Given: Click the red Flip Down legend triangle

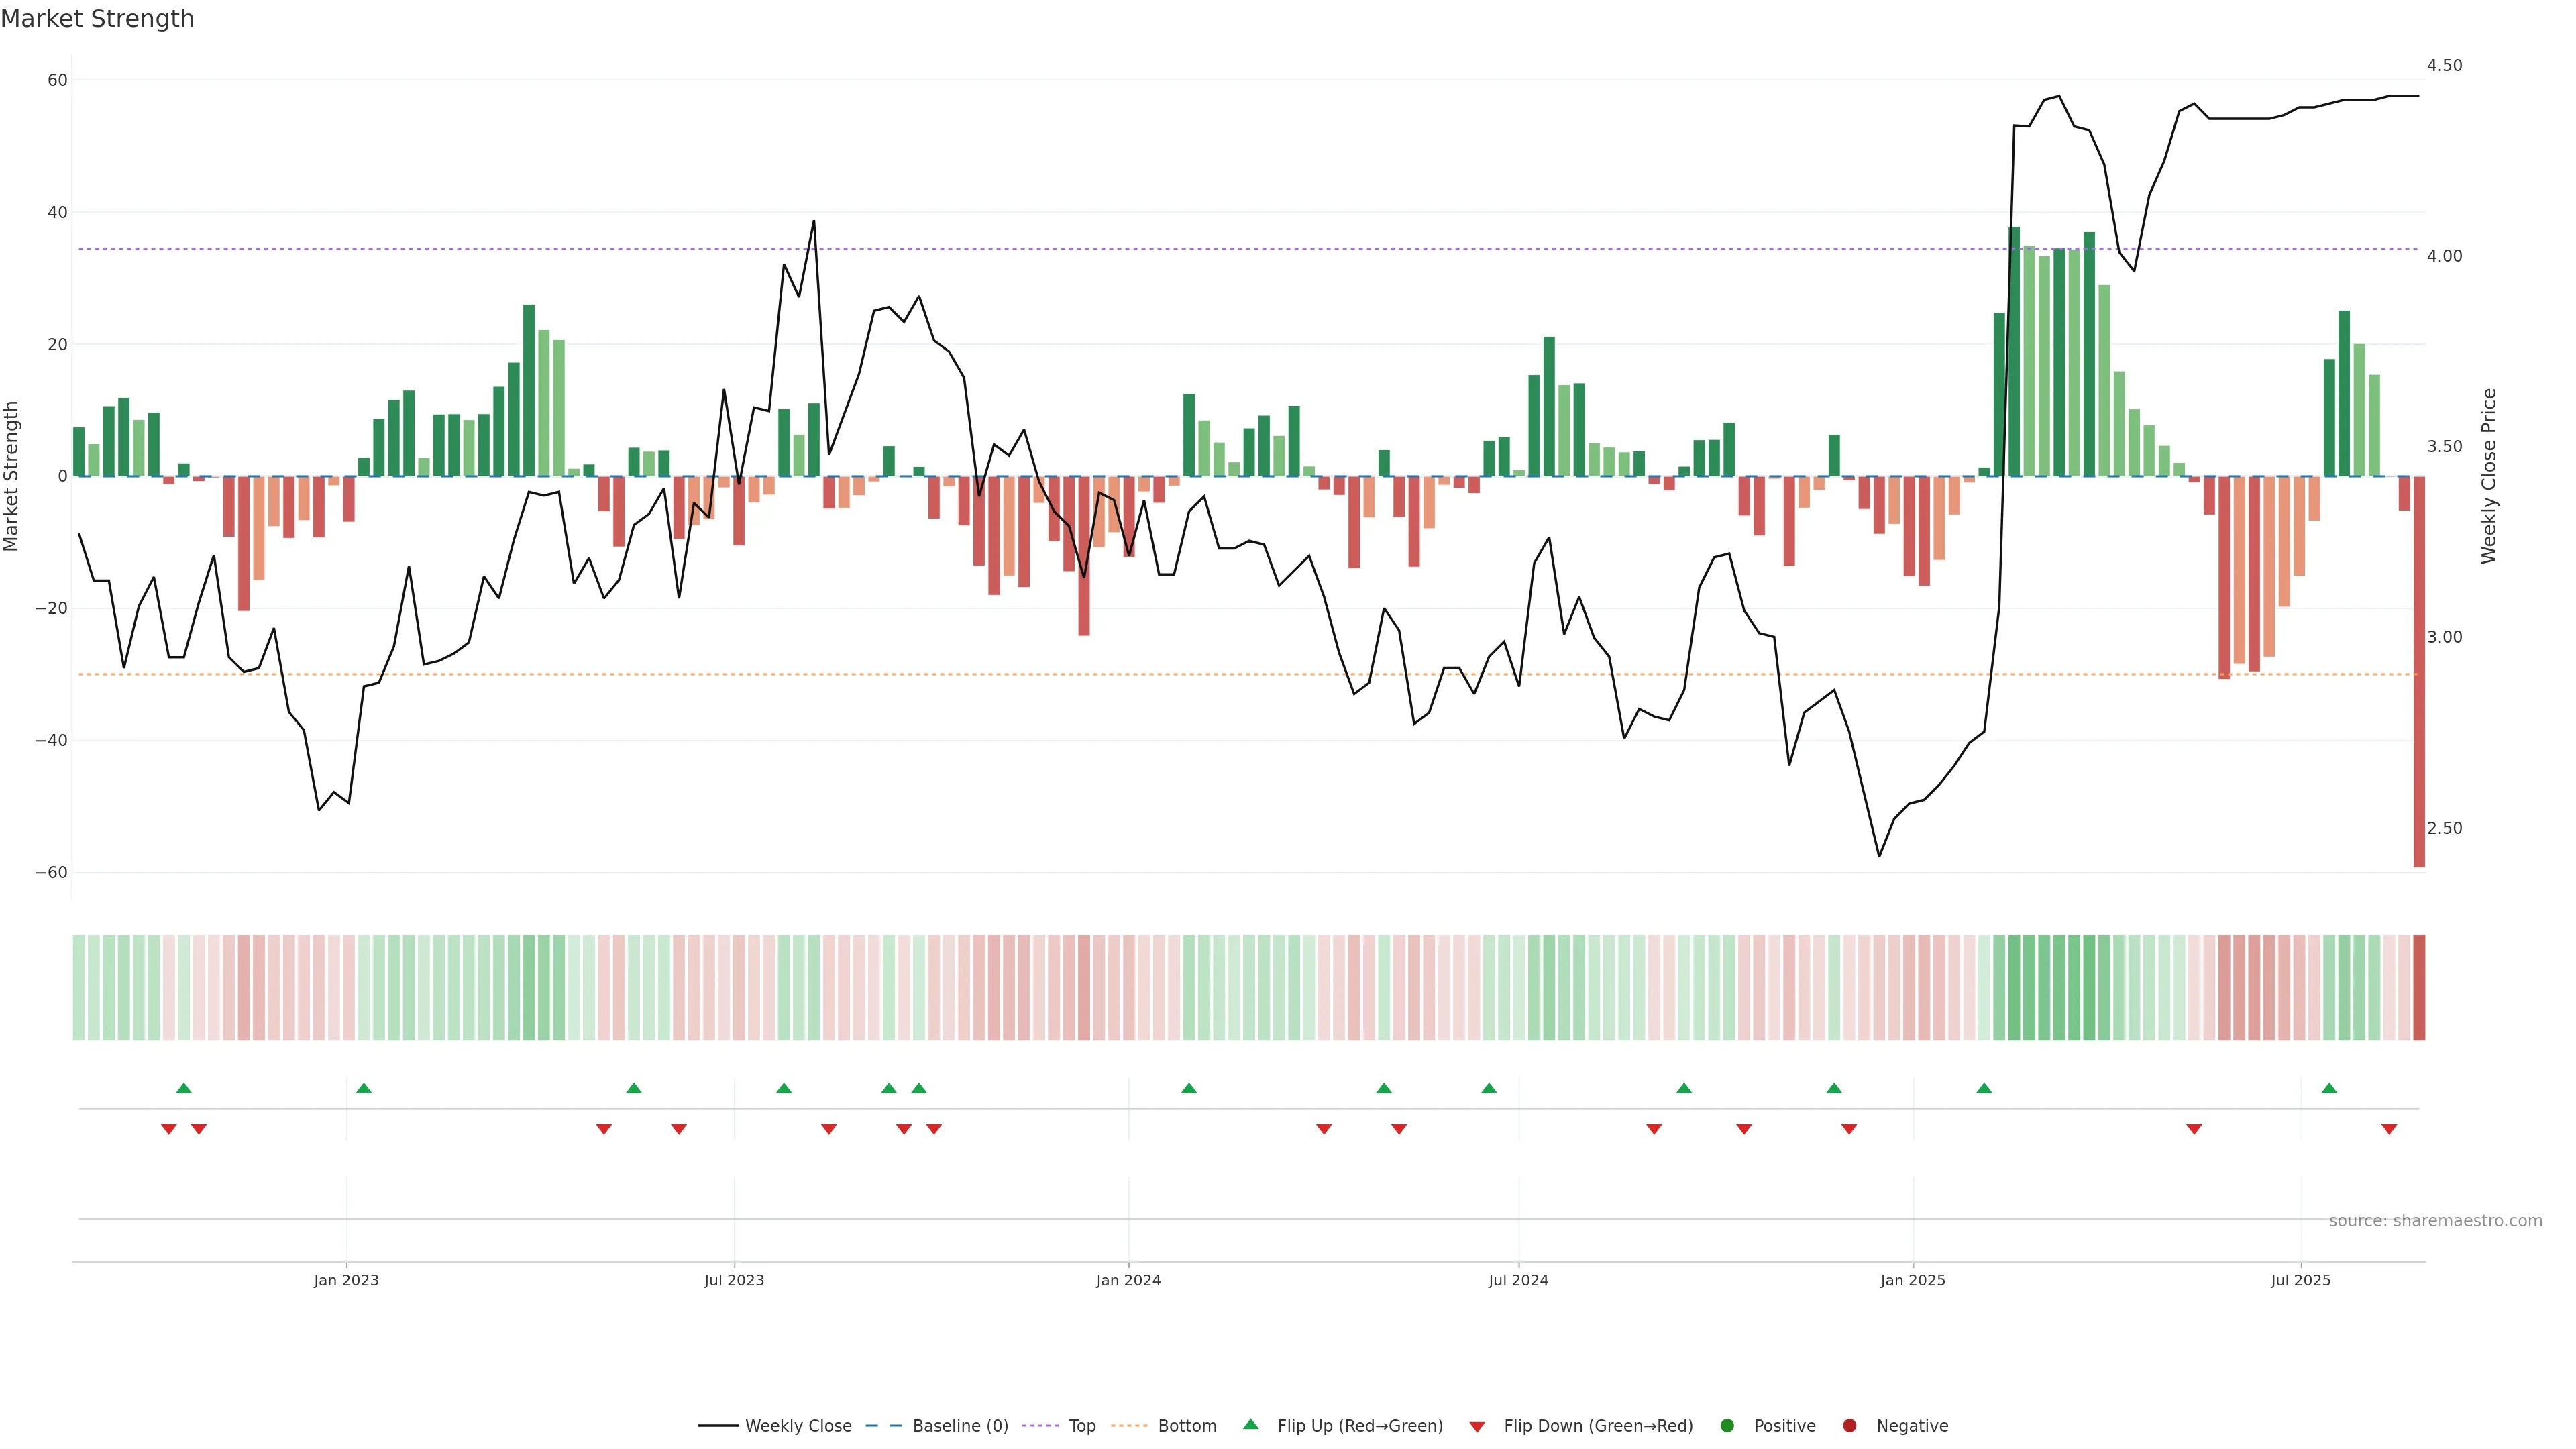Looking at the screenshot, I should [x=1477, y=1426].
